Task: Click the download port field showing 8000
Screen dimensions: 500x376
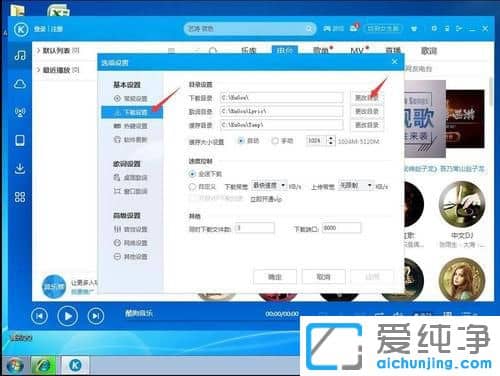Action: tap(341, 228)
